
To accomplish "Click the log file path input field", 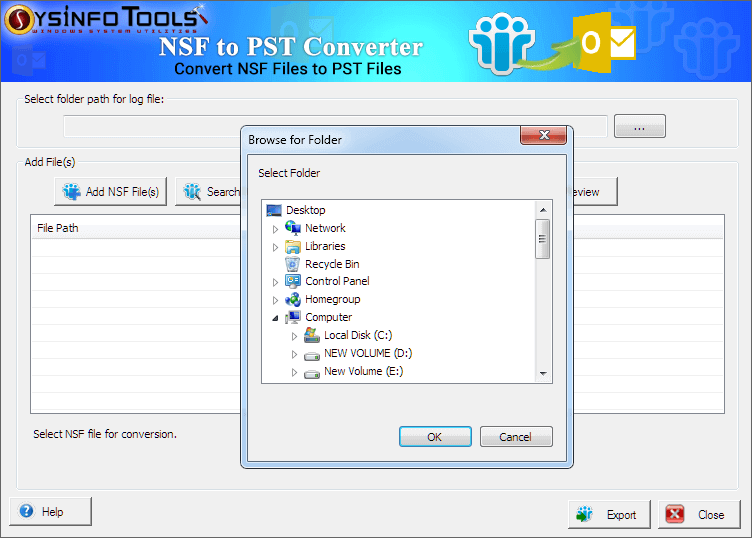I will 335,126.
